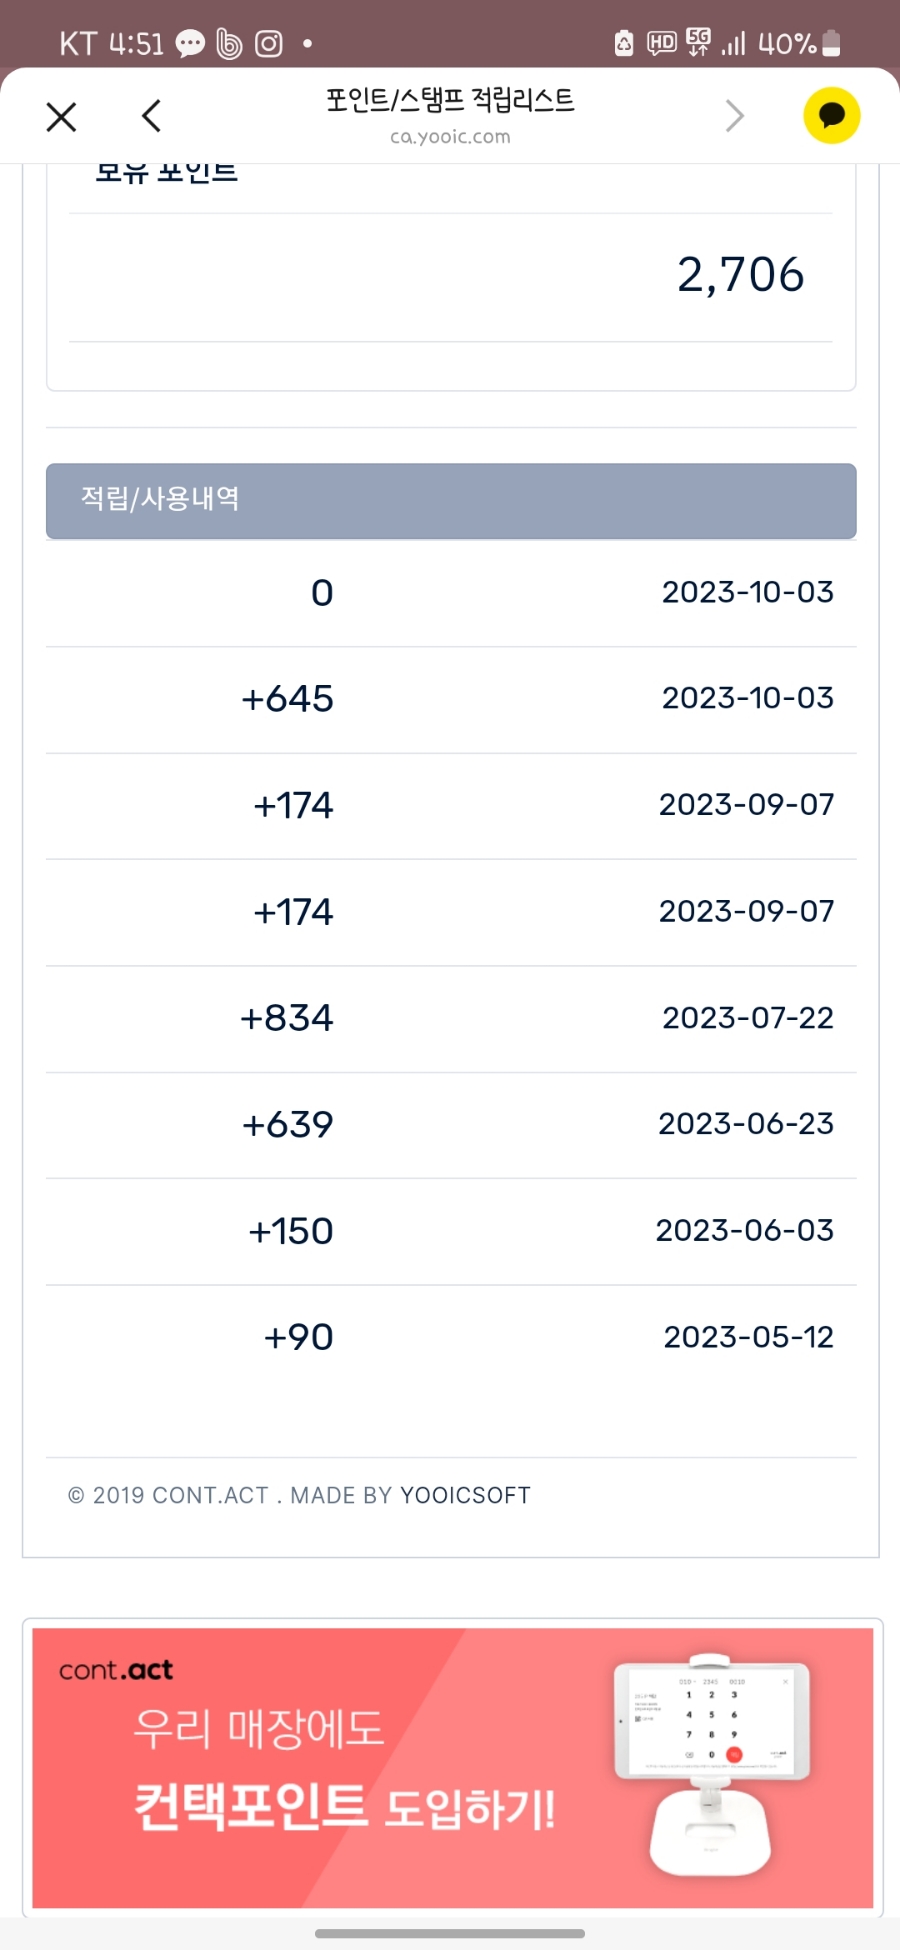Tap the ca.yooic.com address text

pos(450,137)
